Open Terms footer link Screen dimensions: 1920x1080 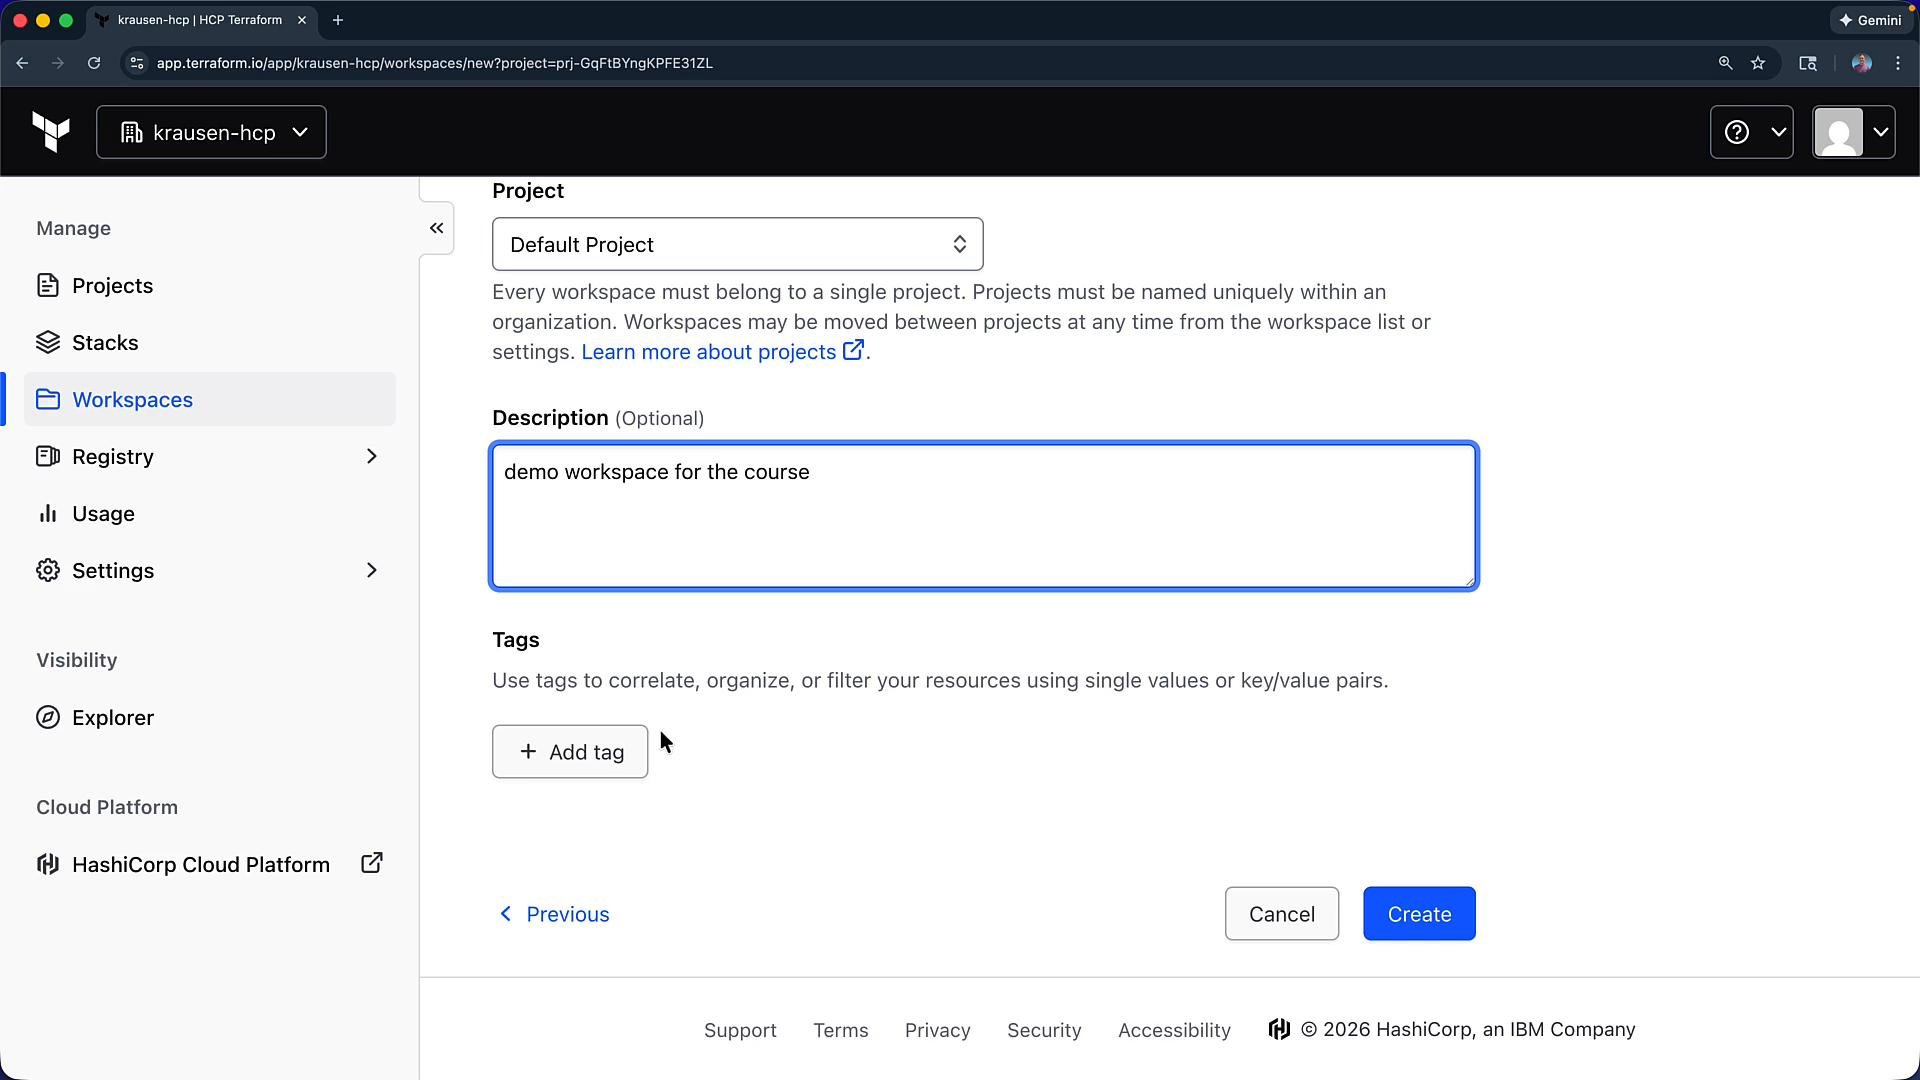click(841, 1031)
